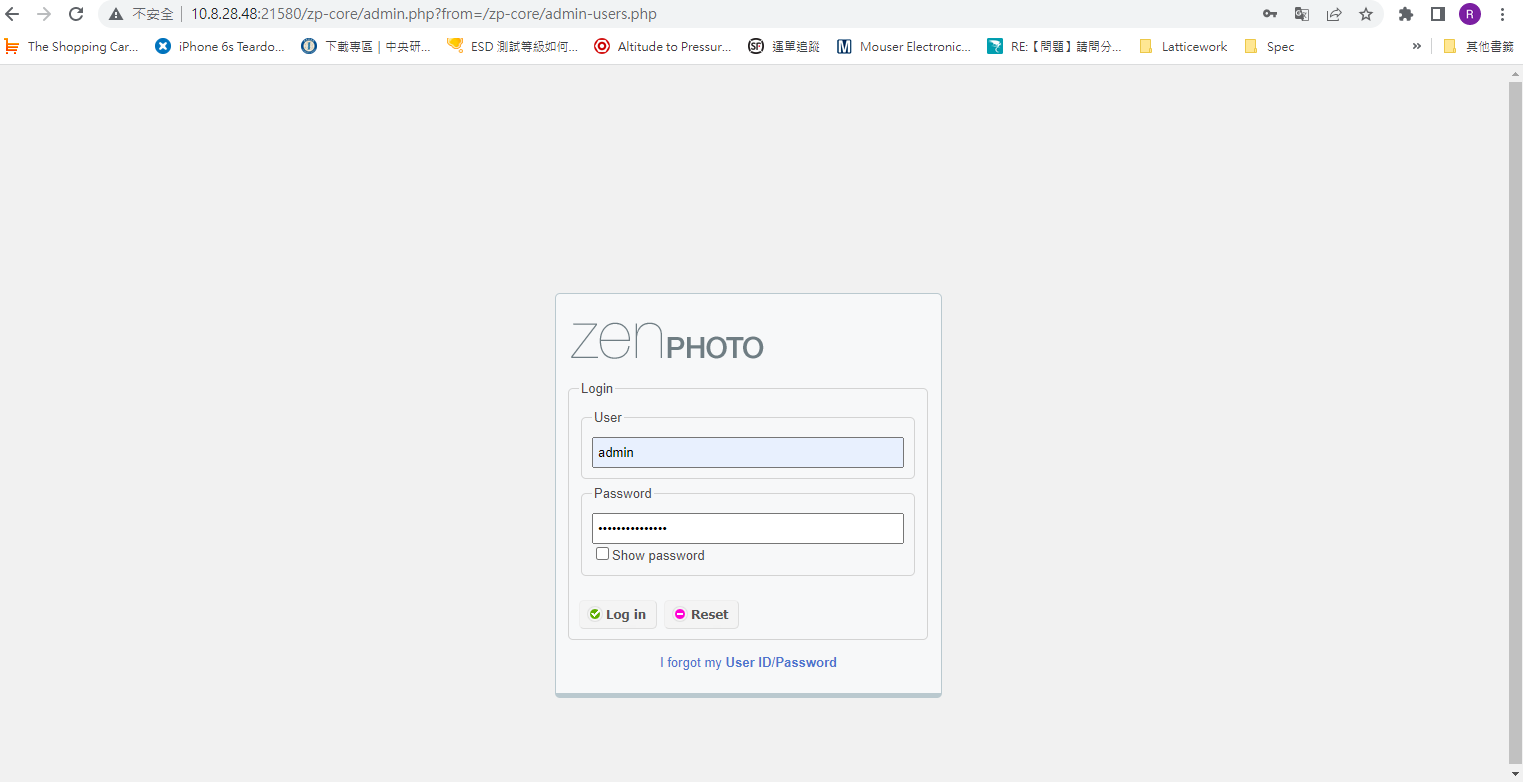
Task: Open 其他書籤 bookmarks folder
Action: click(1478, 46)
